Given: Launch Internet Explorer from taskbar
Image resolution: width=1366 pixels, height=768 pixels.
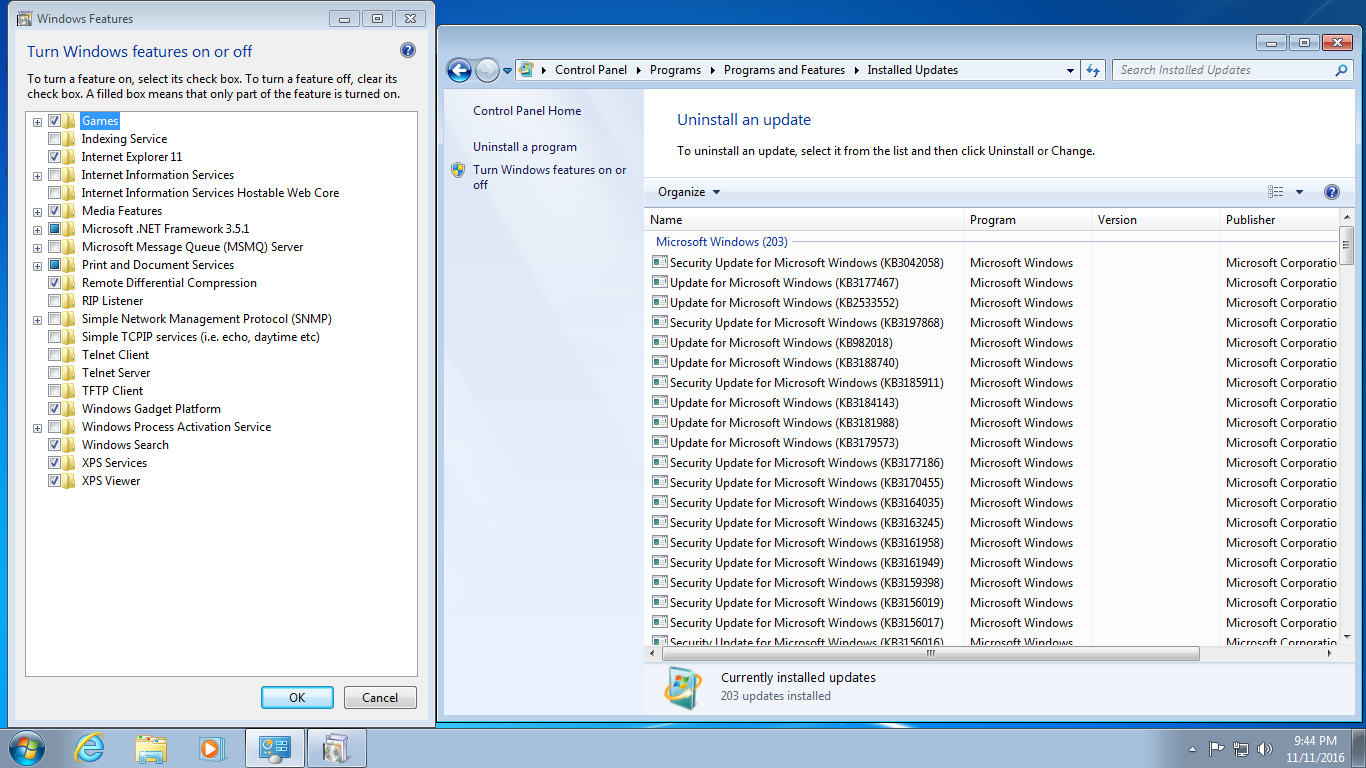Looking at the screenshot, I should (x=90, y=748).
